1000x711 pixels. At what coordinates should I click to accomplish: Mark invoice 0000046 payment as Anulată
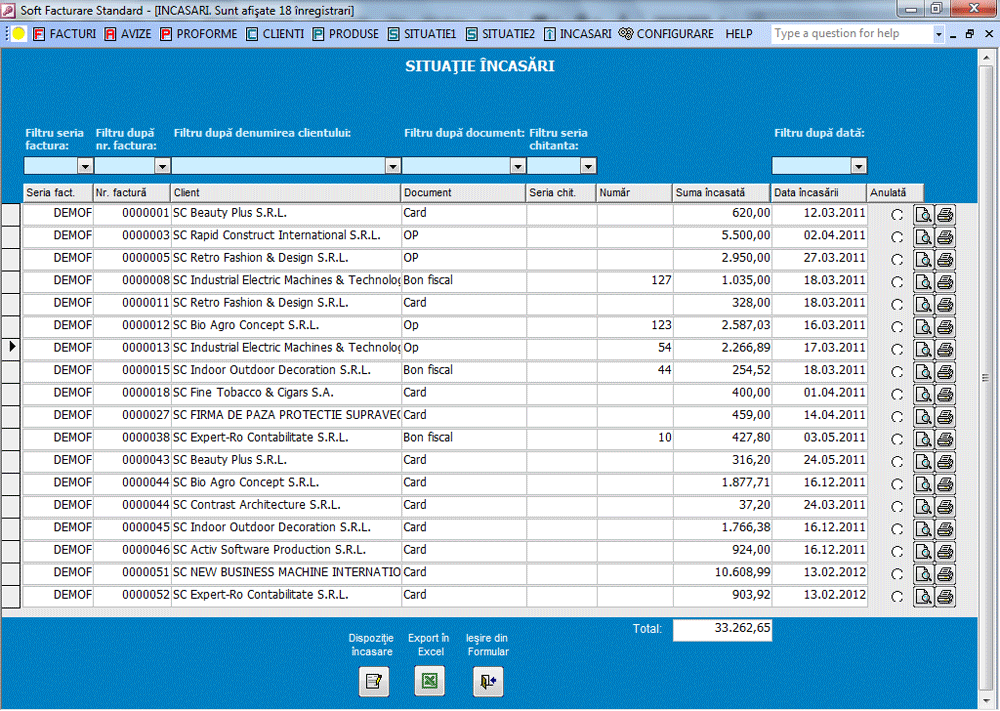(897, 552)
